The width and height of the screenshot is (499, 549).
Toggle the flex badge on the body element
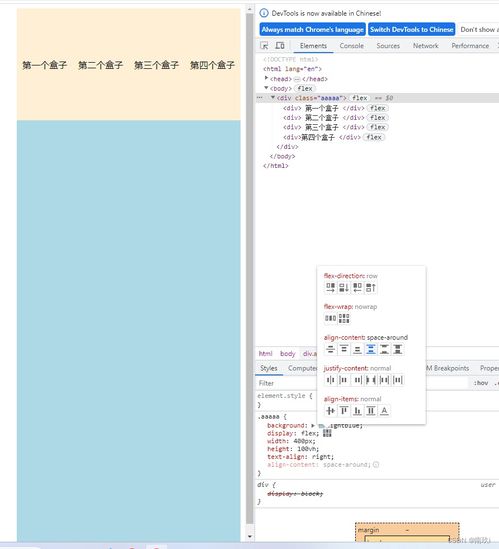click(x=305, y=89)
